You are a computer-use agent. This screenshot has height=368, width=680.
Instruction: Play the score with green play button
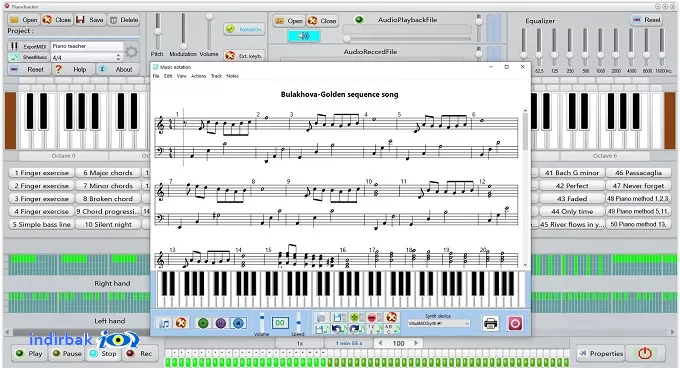pyautogui.click(x=203, y=323)
